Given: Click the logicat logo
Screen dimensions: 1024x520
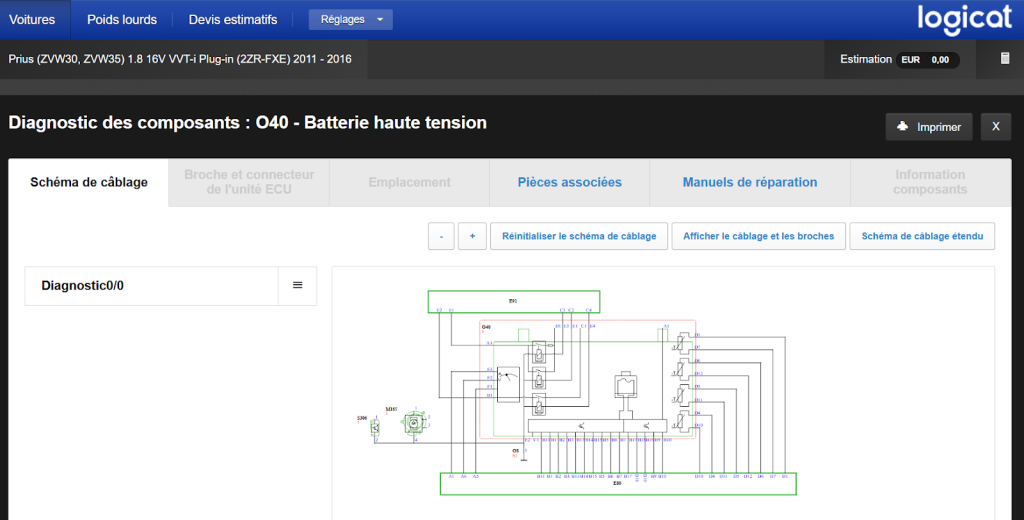Looking at the screenshot, I should click(x=964, y=18).
